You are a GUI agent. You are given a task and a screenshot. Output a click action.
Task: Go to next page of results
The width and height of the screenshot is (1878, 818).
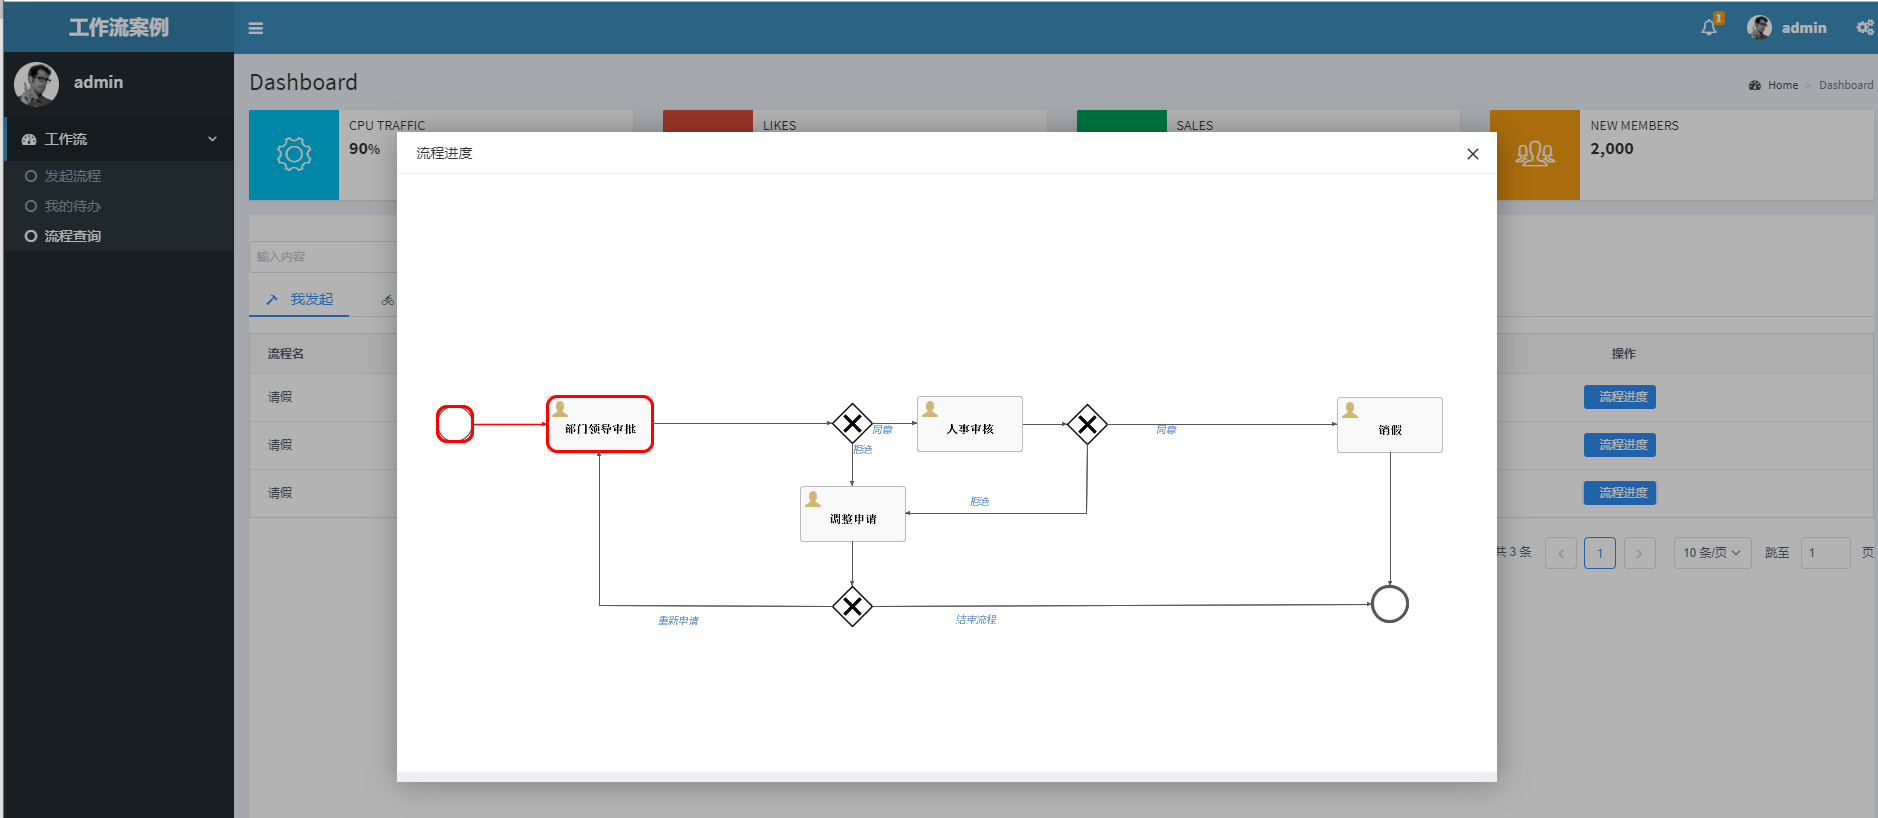pyautogui.click(x=1640, y=553)
